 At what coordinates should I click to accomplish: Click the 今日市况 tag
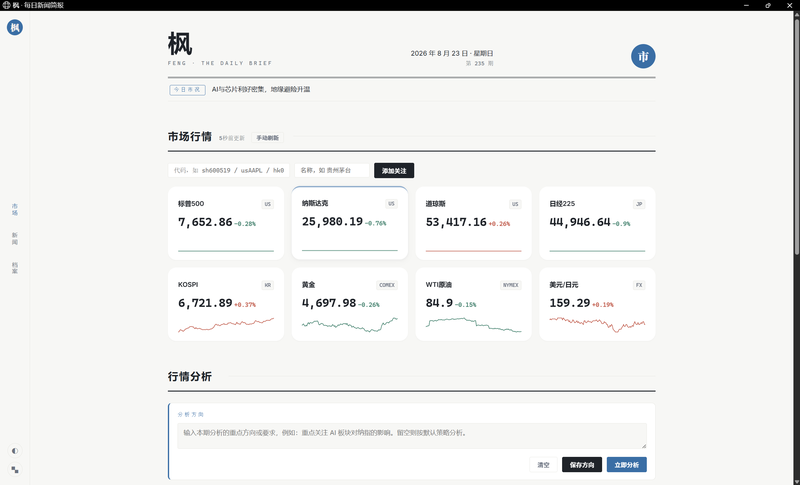187,90
